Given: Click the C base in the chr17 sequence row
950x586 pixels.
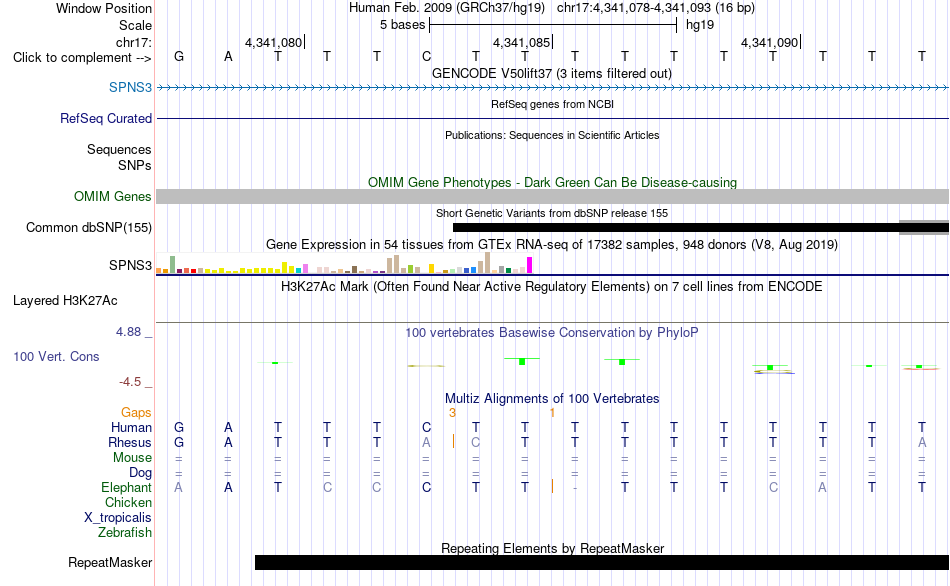Looking at the screenshot, I should point(427,56).
